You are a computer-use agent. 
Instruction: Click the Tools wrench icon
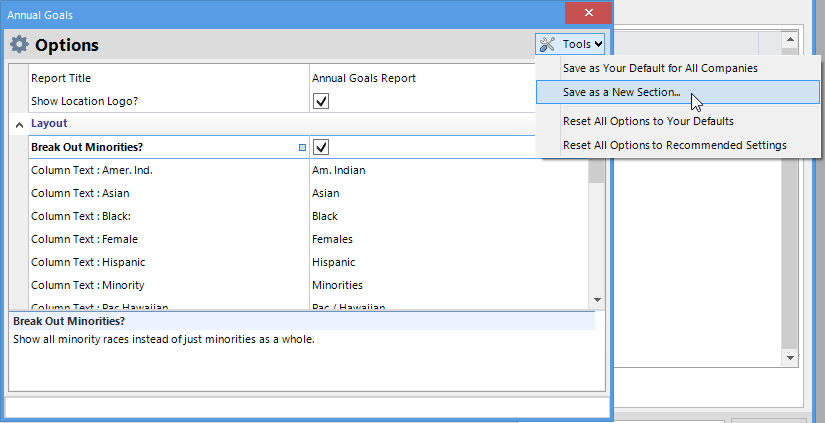[x=549, y=44]
